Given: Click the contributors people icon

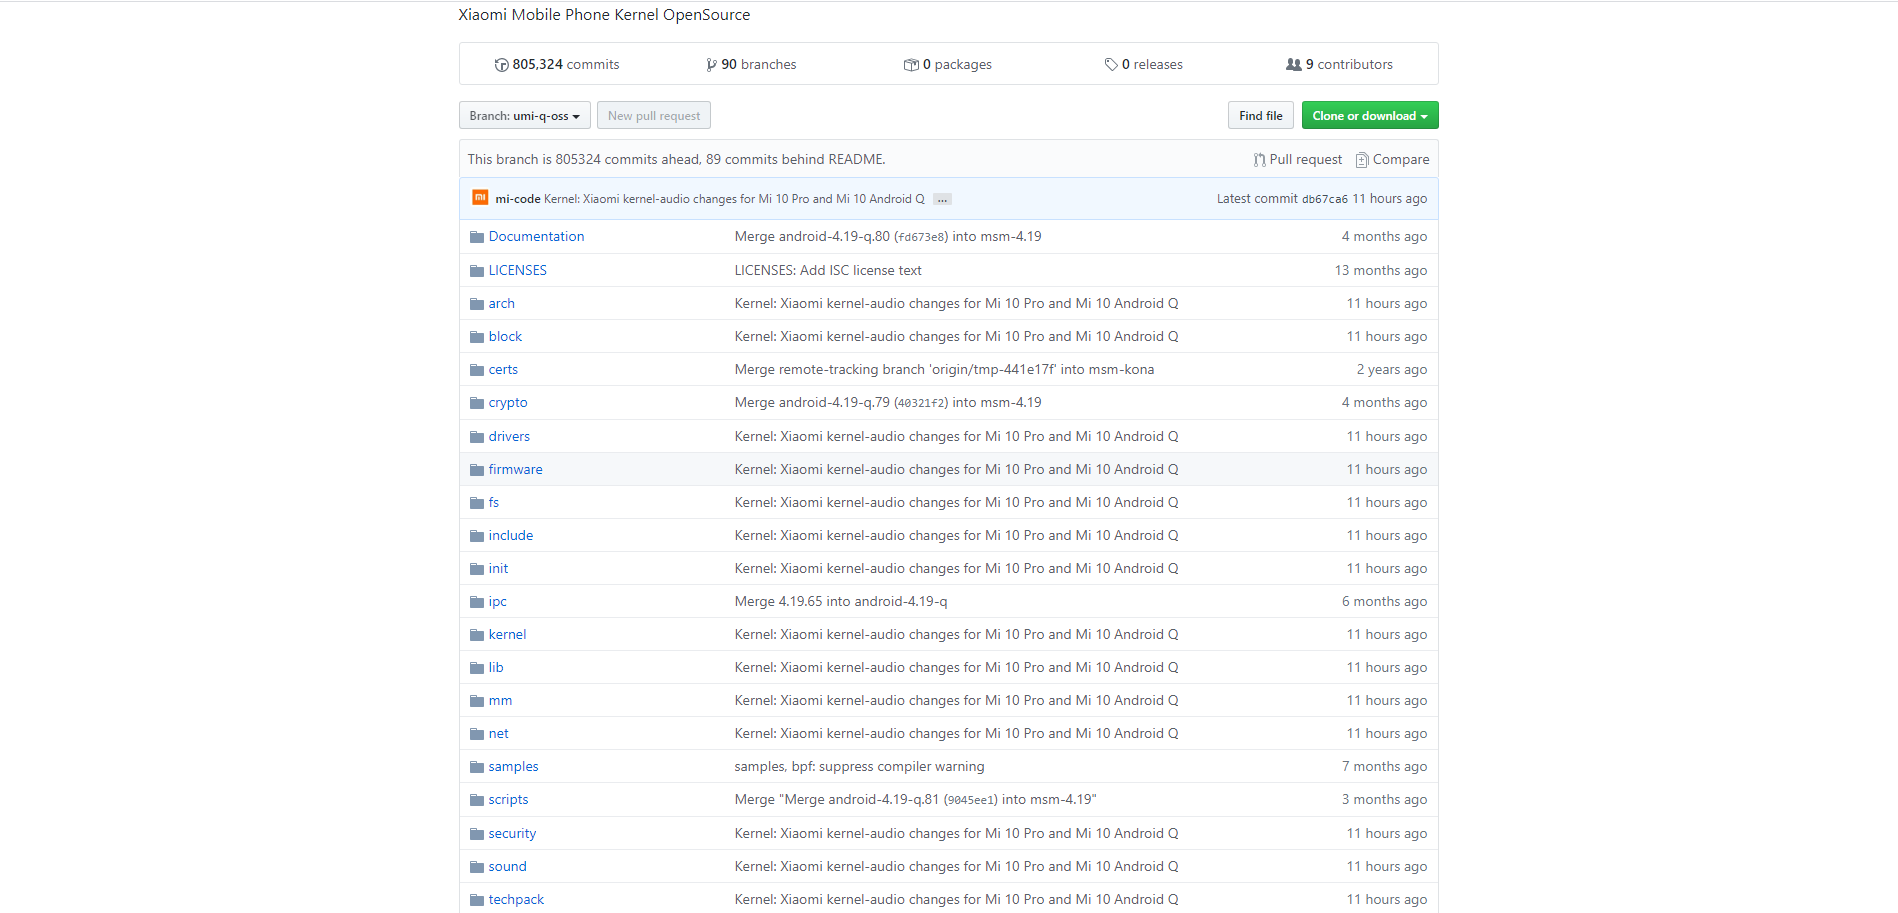Looking at the screenshot, I should click(x=1294, y=65).
